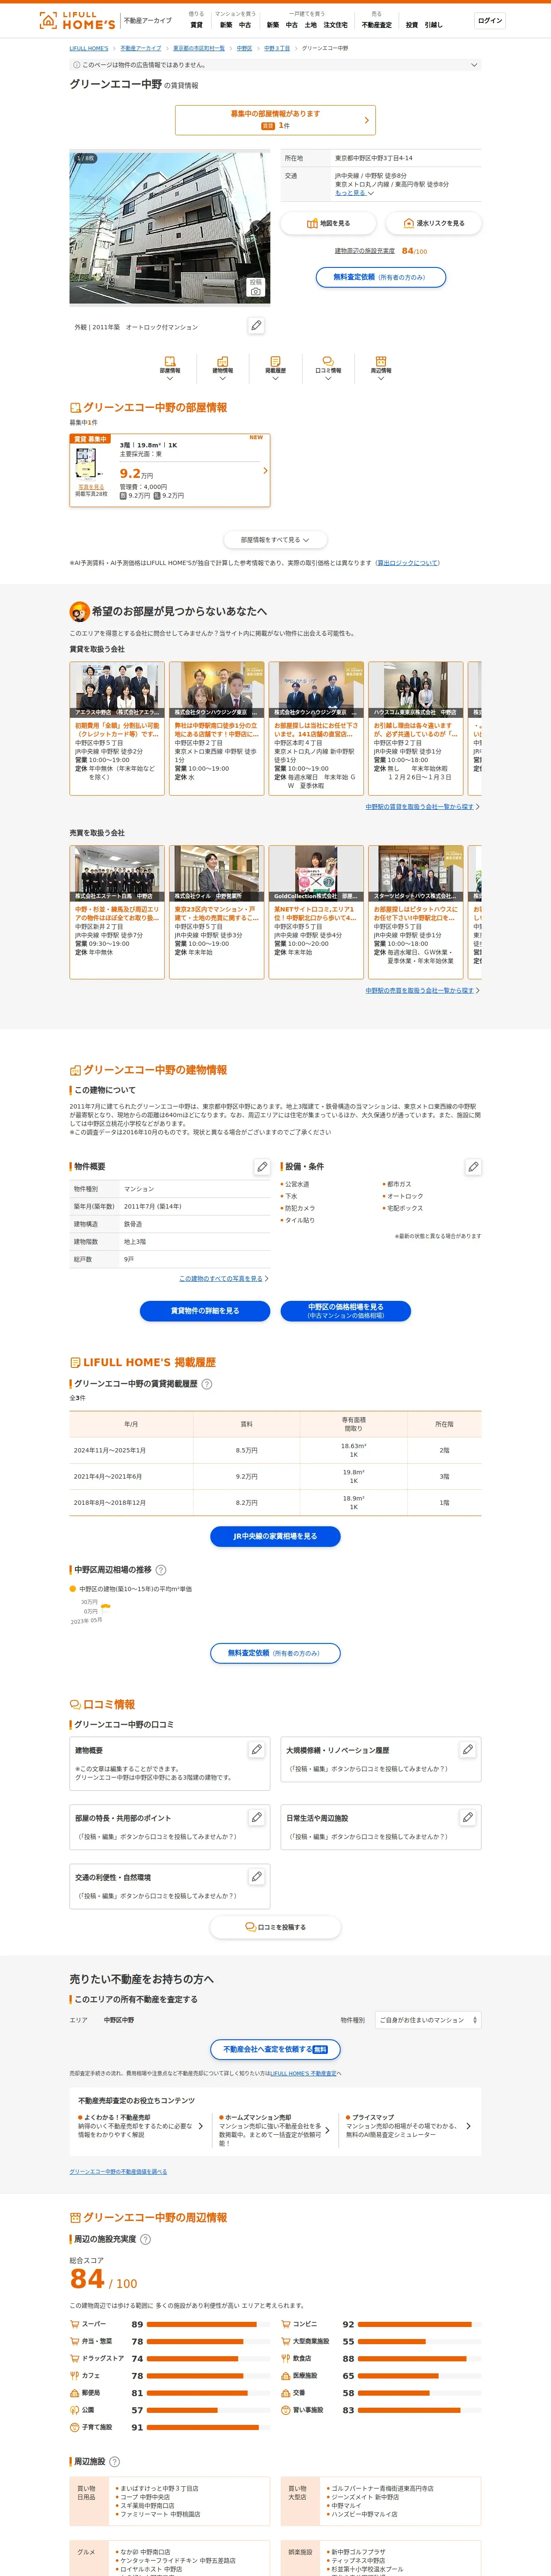Screen dimensions: 551x2576
Task: Click pencil edit icon under building photo
Action: tap(256, 326)
